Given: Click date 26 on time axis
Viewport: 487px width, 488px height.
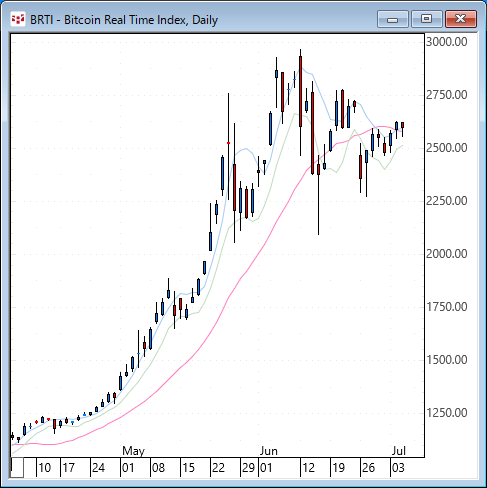Looking at the screenshot, I should pyautogui.click(x=368, y=468).
